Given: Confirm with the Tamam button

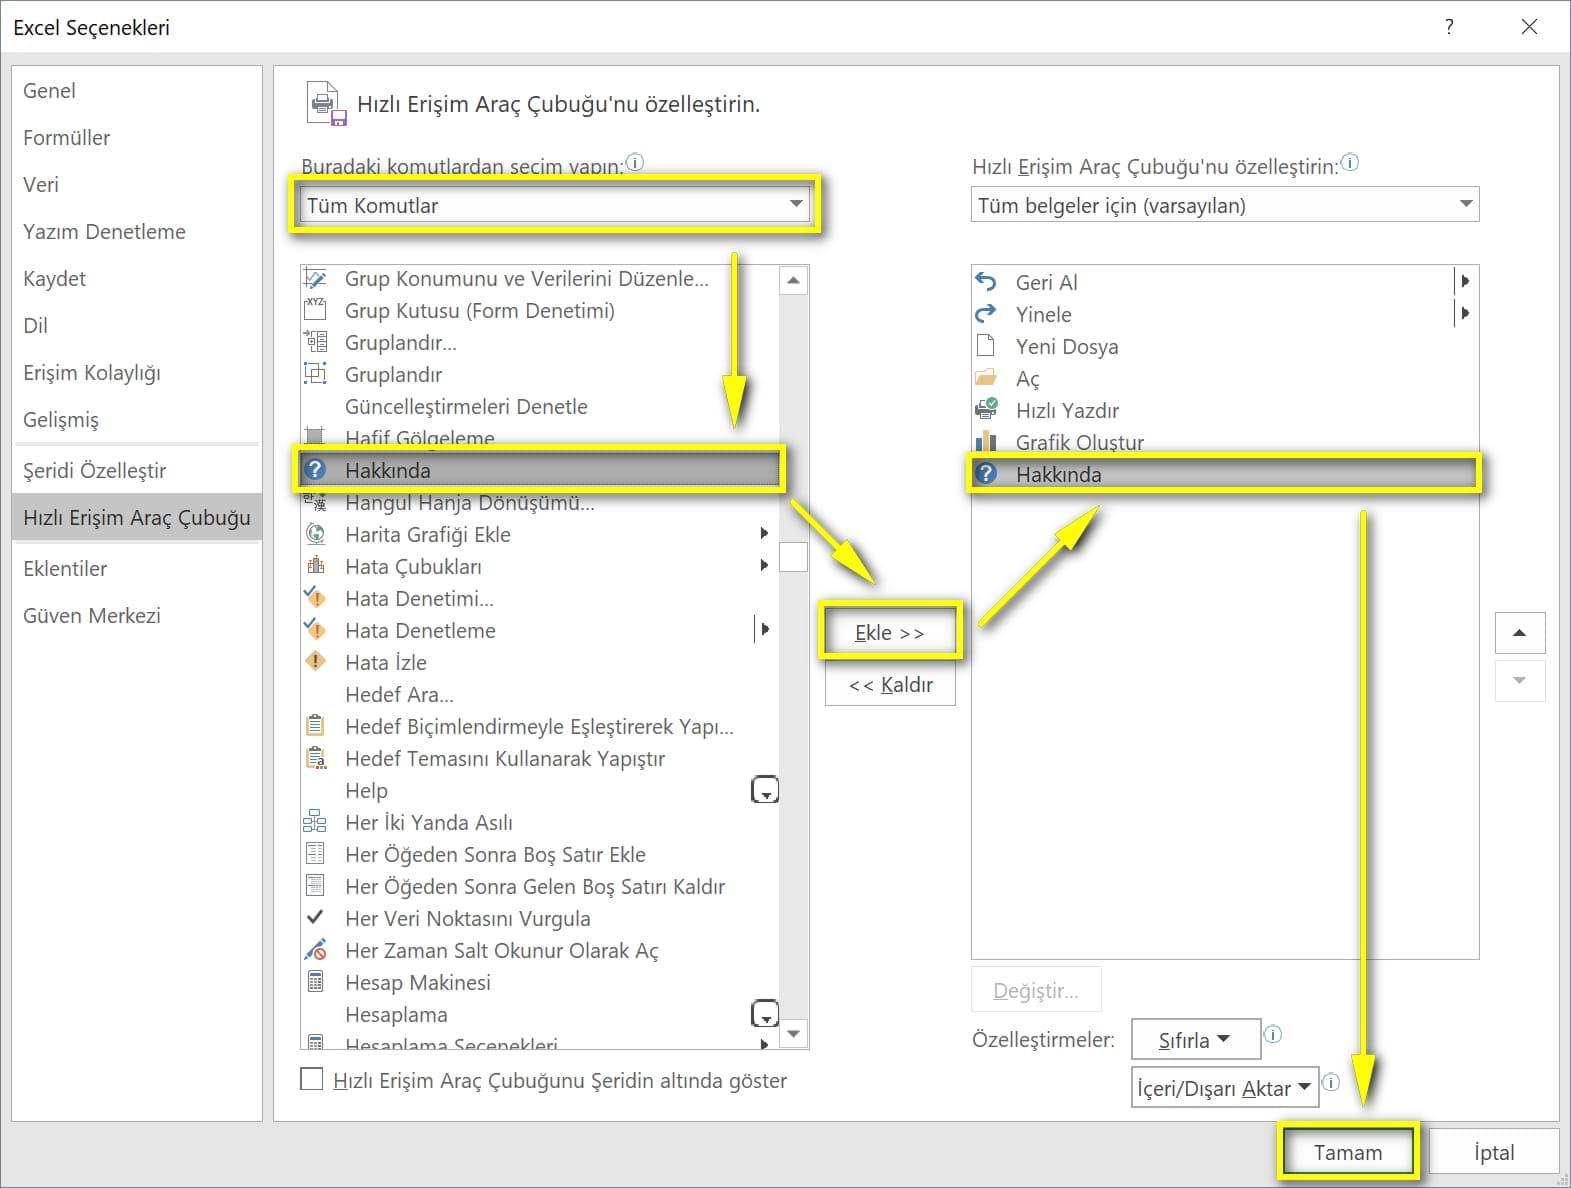Looking at the screenshot, I should pos(1348,1152).
